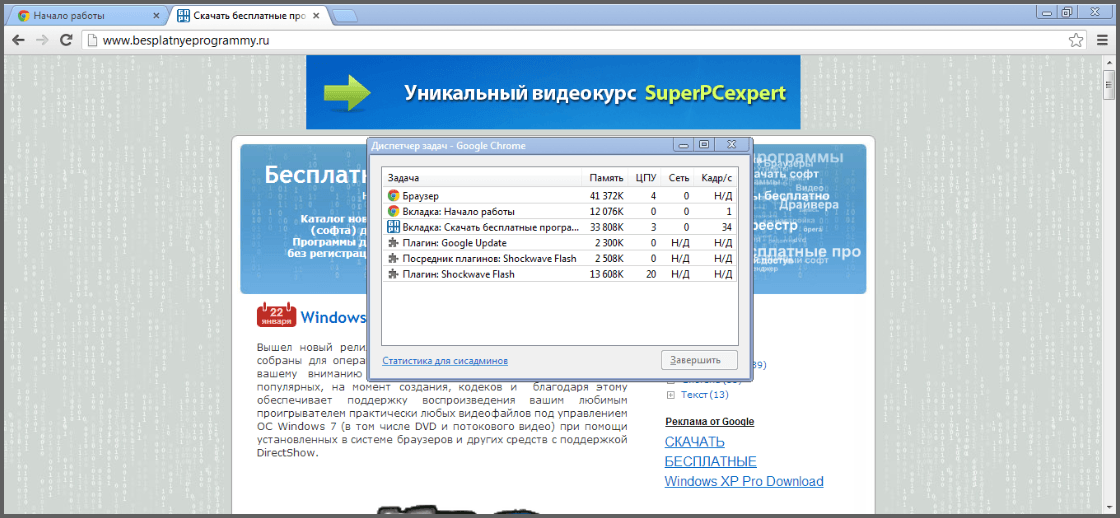Minimize the Task Manager dialog
This screenshot has height=518, width=1120.
click(x=684, y=144)
